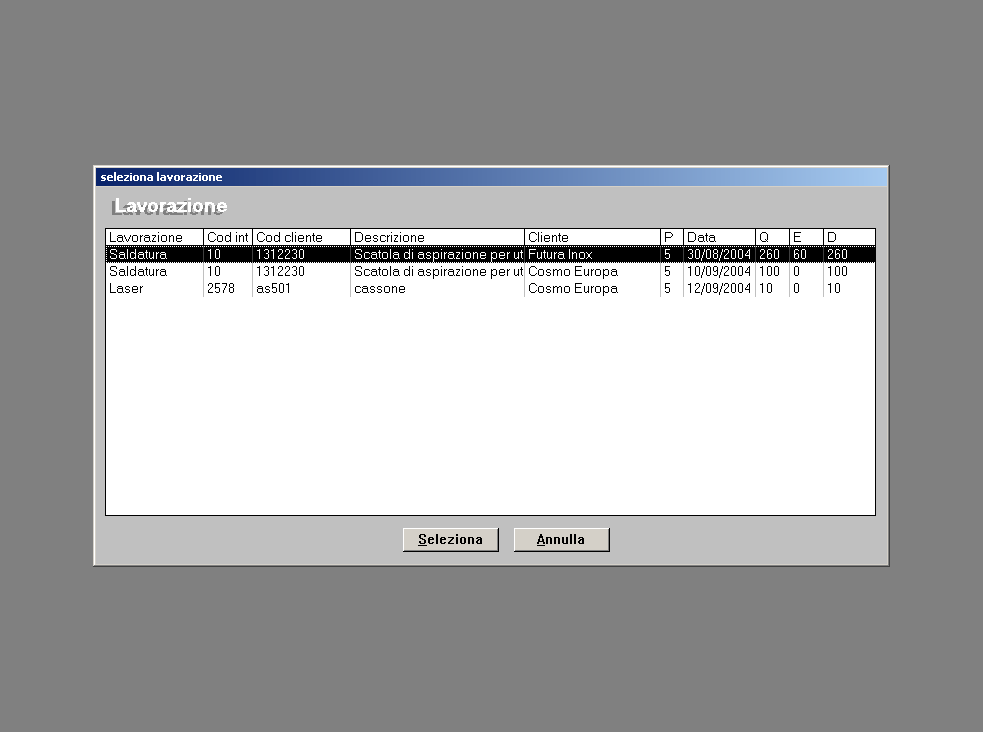The width and height of the screenshot is (983, 732).
Task: Click the Annulla button
Action: pyautogui.click(x=561, y=540)
